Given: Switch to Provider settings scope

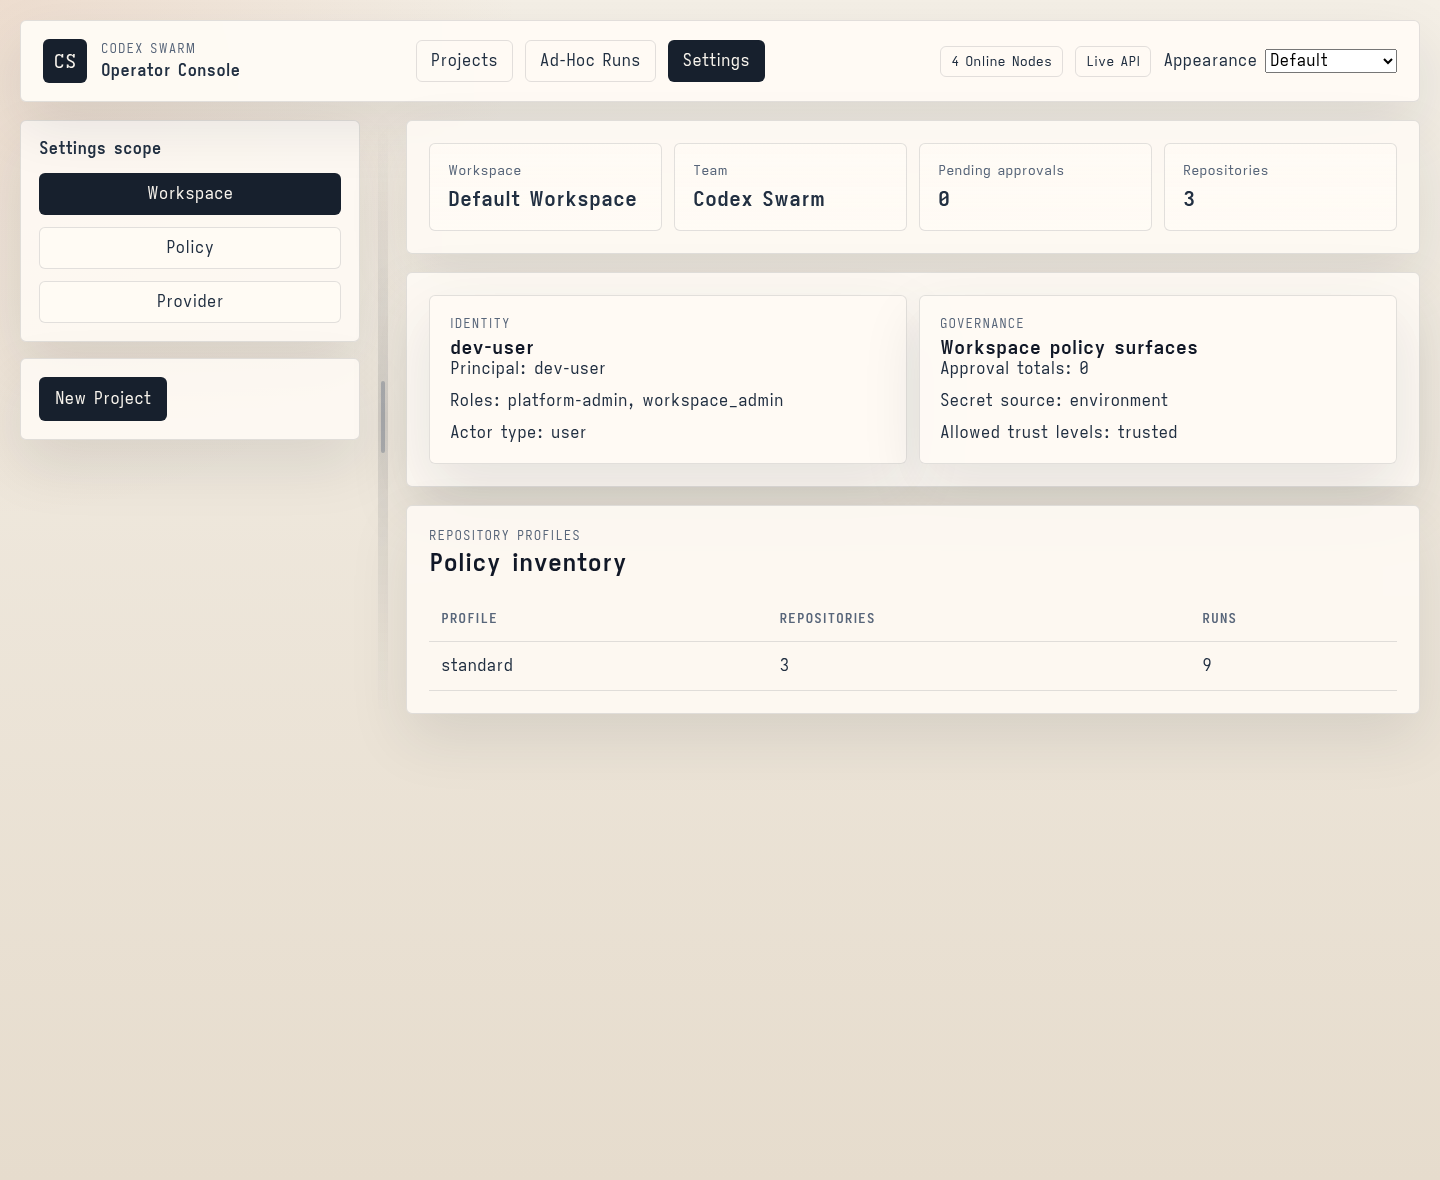Looking at the screenshot, I should [x=190, y=302].
